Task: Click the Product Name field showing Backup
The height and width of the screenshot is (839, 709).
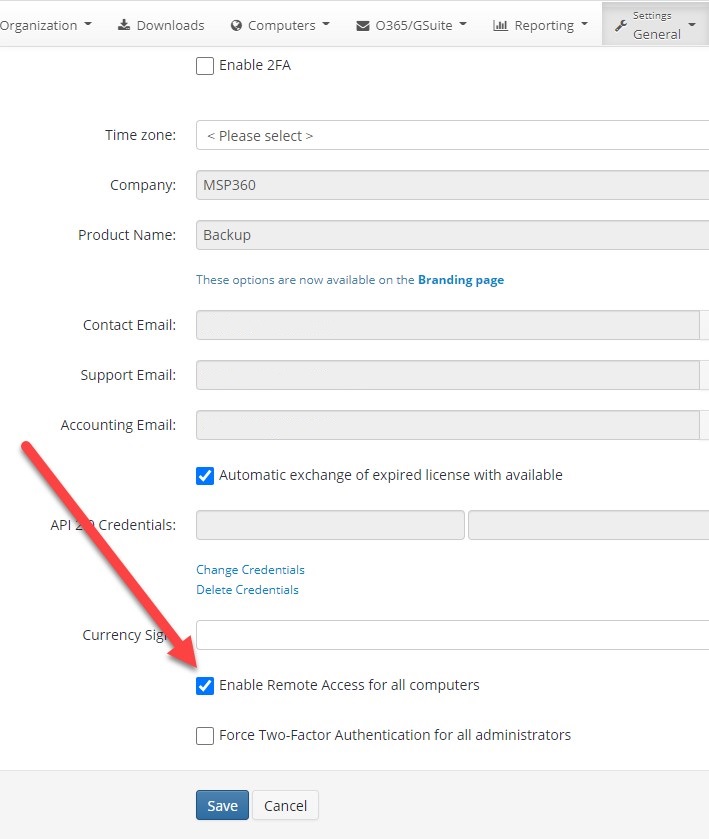Action: tap(452, 235)
